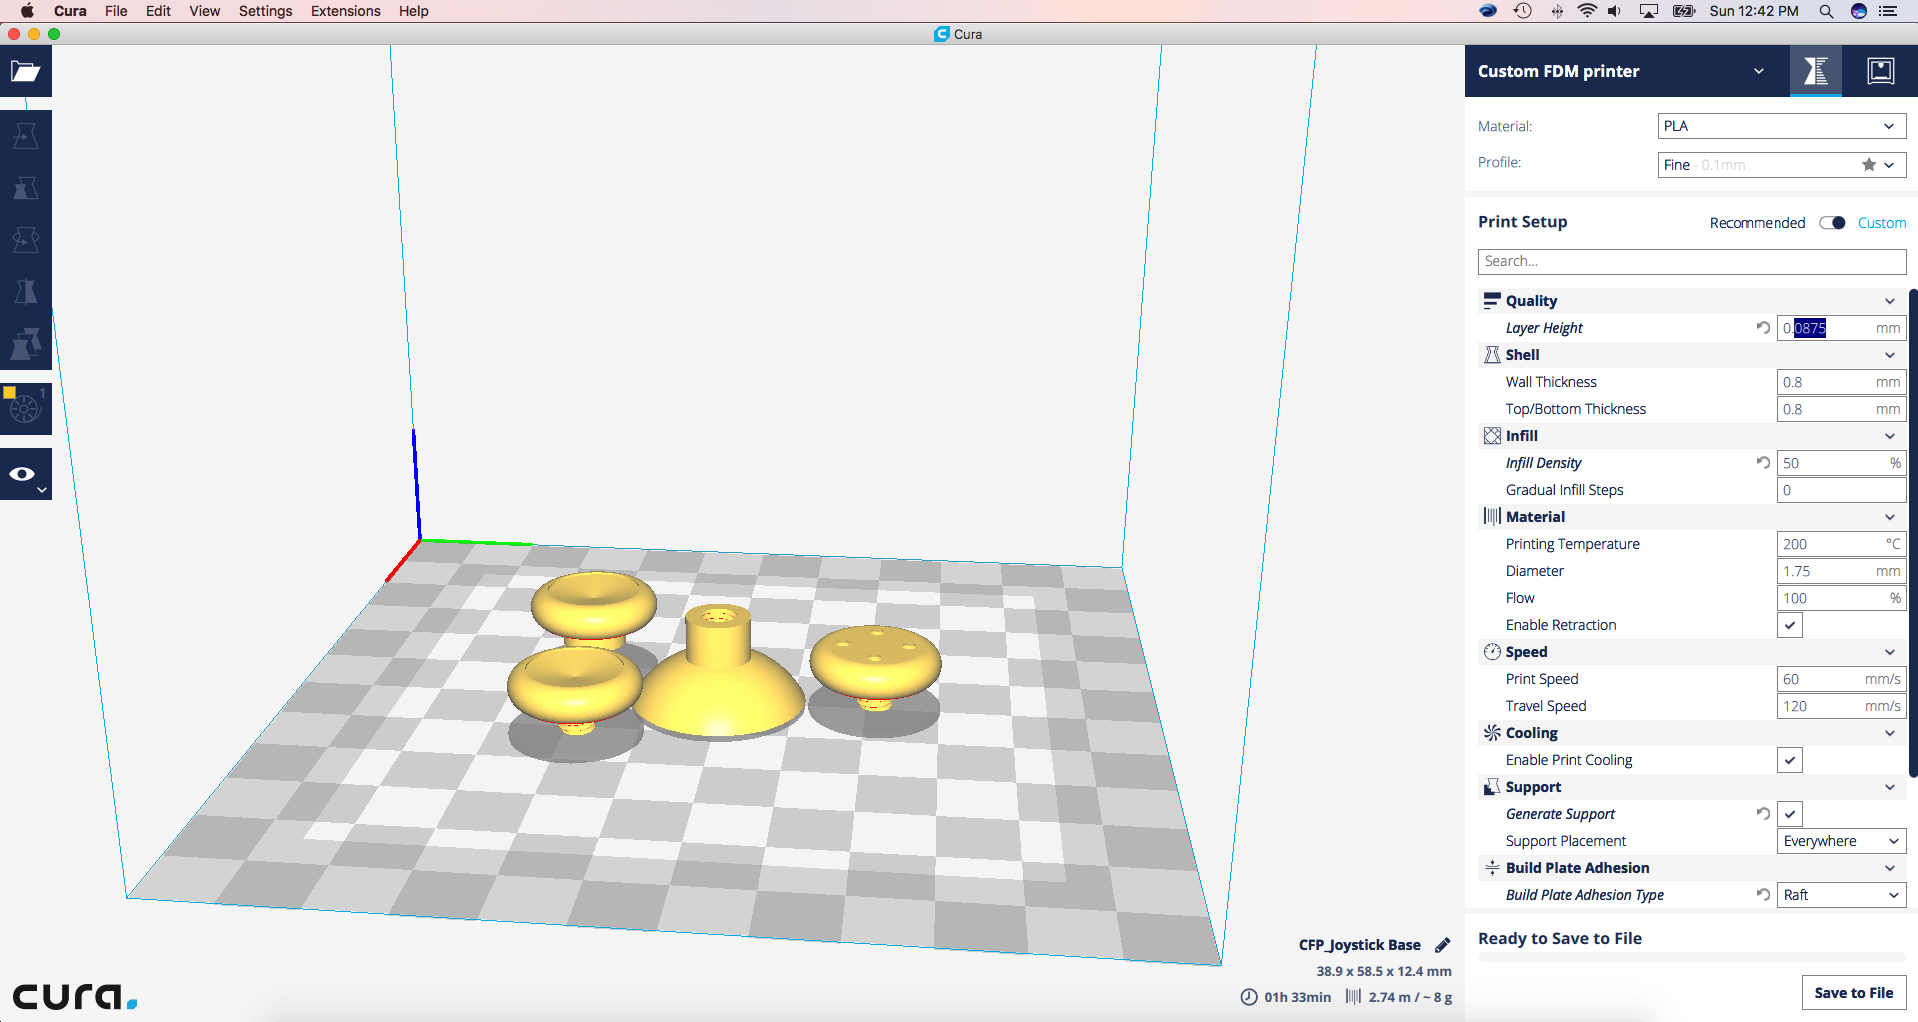Click the yellow extruder color swatch

point(9,392)
